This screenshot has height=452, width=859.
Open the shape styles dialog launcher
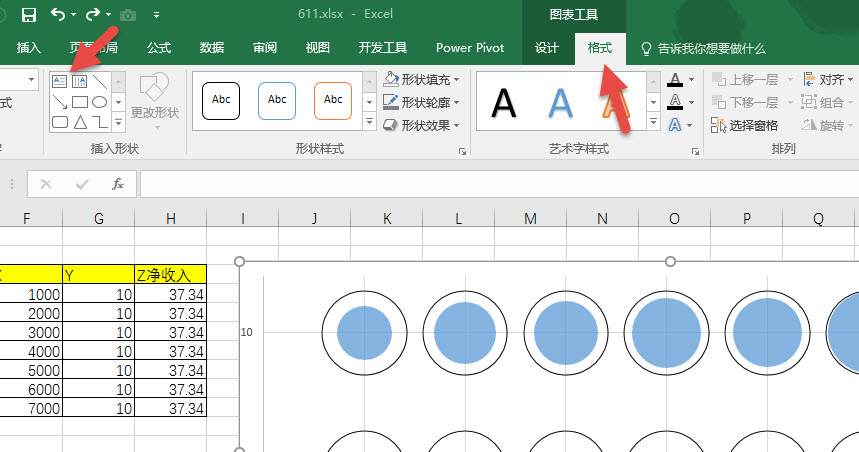(x=462, y=151)
